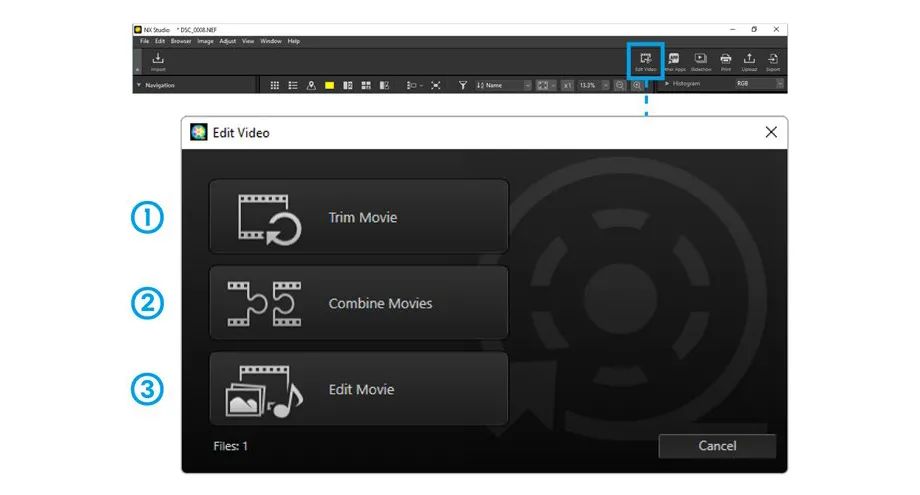Open the Image menu
The image size is (920, 495).
(x=205, y=42)
